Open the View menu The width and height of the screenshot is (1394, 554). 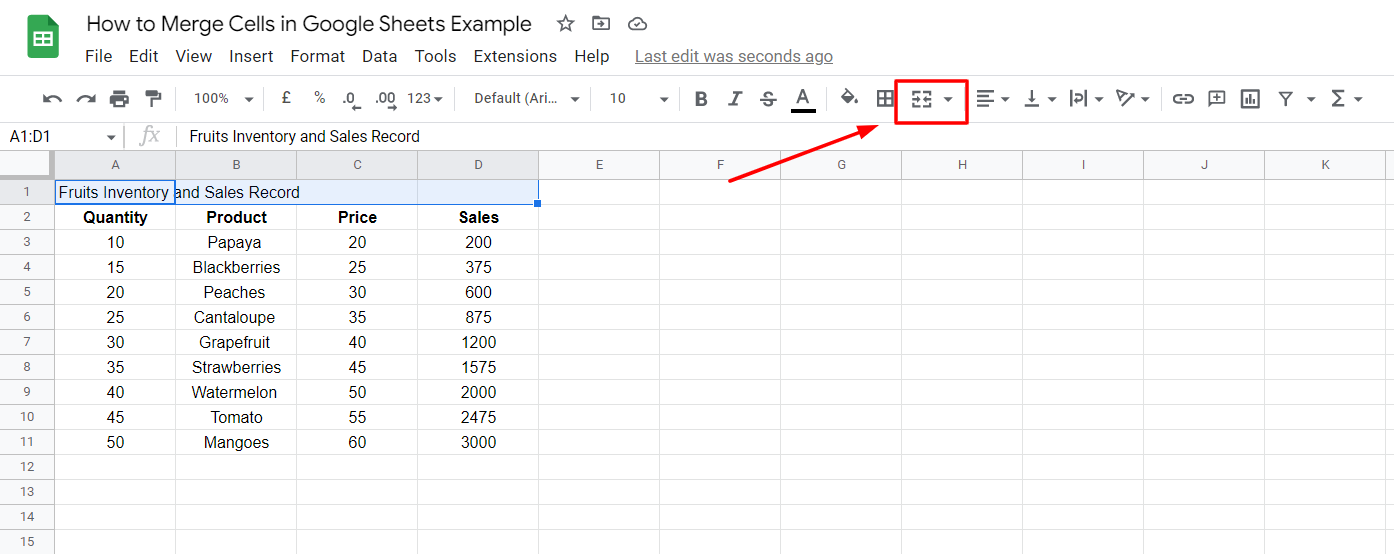pos(194,56)
